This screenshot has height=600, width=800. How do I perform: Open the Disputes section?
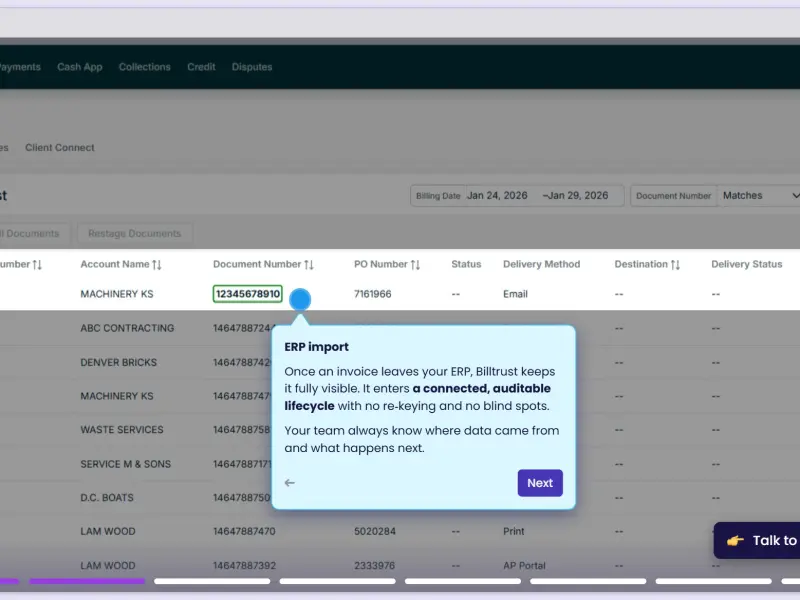(x=252, y=67)
